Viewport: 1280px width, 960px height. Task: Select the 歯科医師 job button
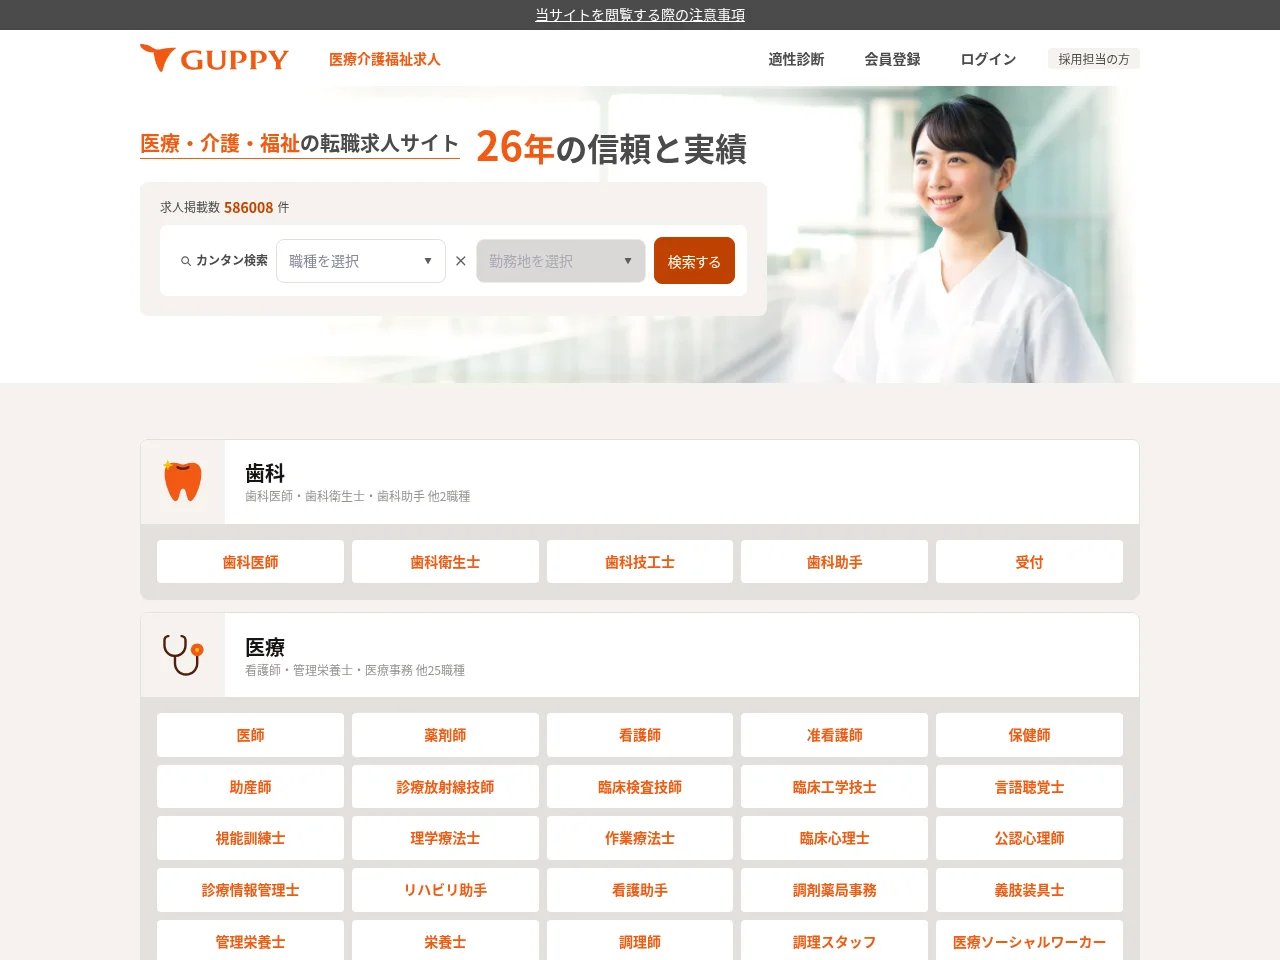pos(250,562)
